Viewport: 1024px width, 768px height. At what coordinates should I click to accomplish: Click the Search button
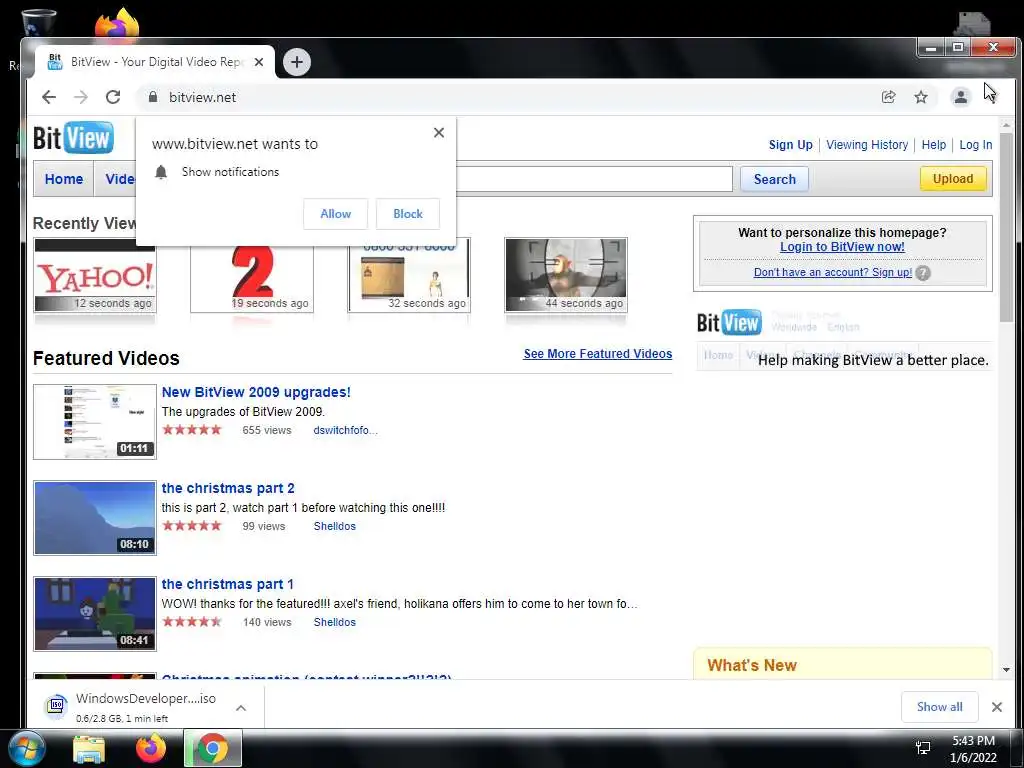pos(775,179)
